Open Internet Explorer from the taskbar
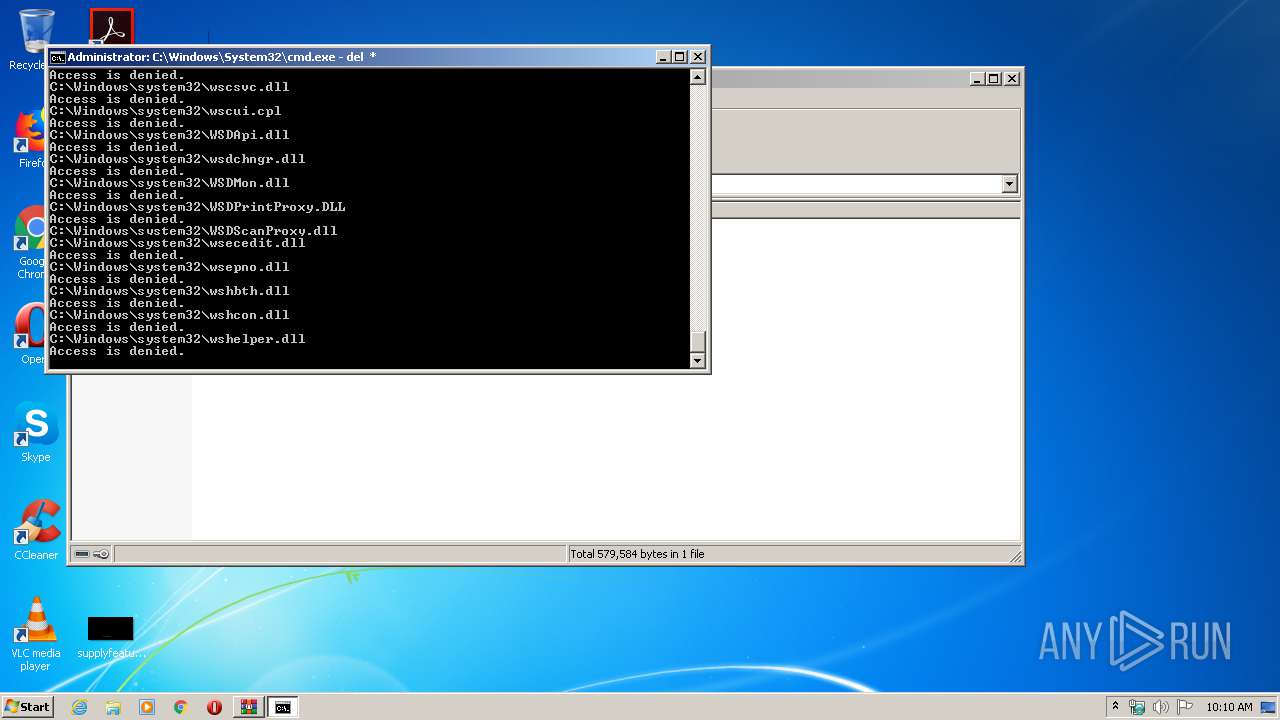This screenshot has height=720, width=1280. coord(79,707)
